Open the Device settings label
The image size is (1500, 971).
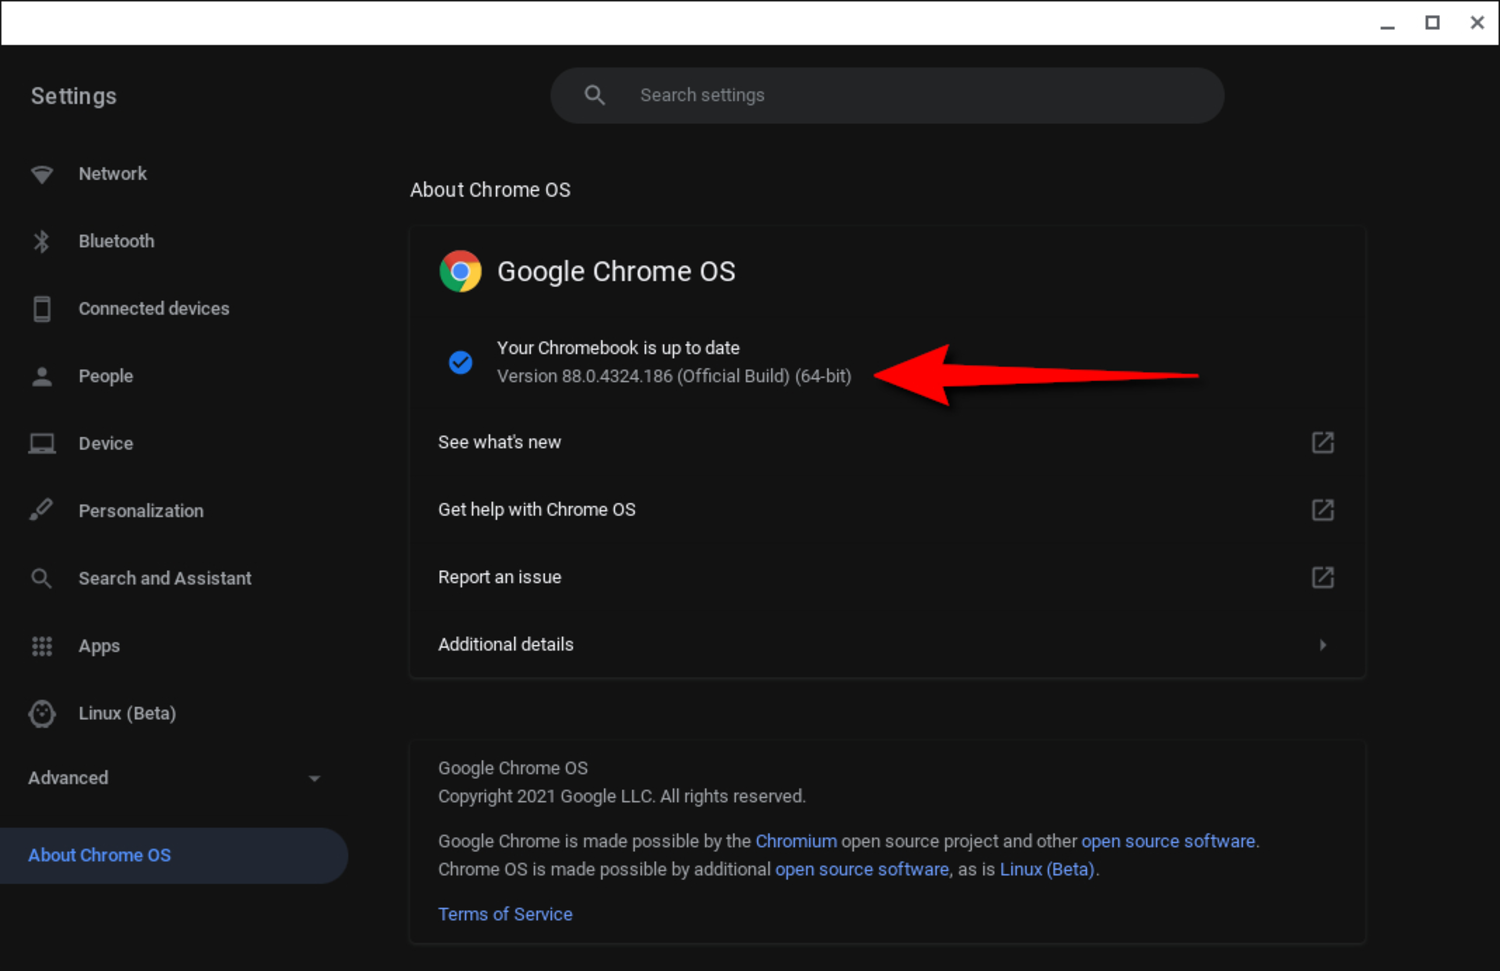106,443
